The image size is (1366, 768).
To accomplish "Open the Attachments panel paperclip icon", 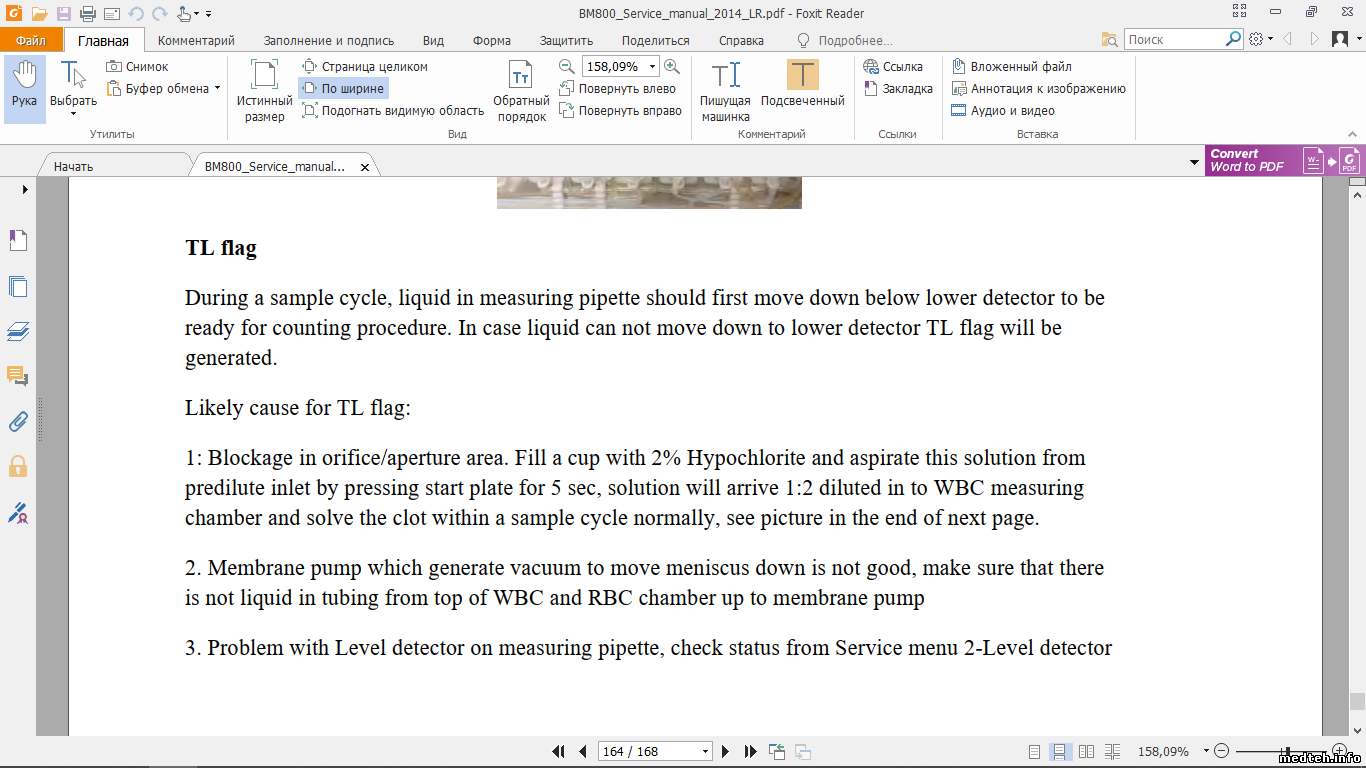I will (17, 421).
